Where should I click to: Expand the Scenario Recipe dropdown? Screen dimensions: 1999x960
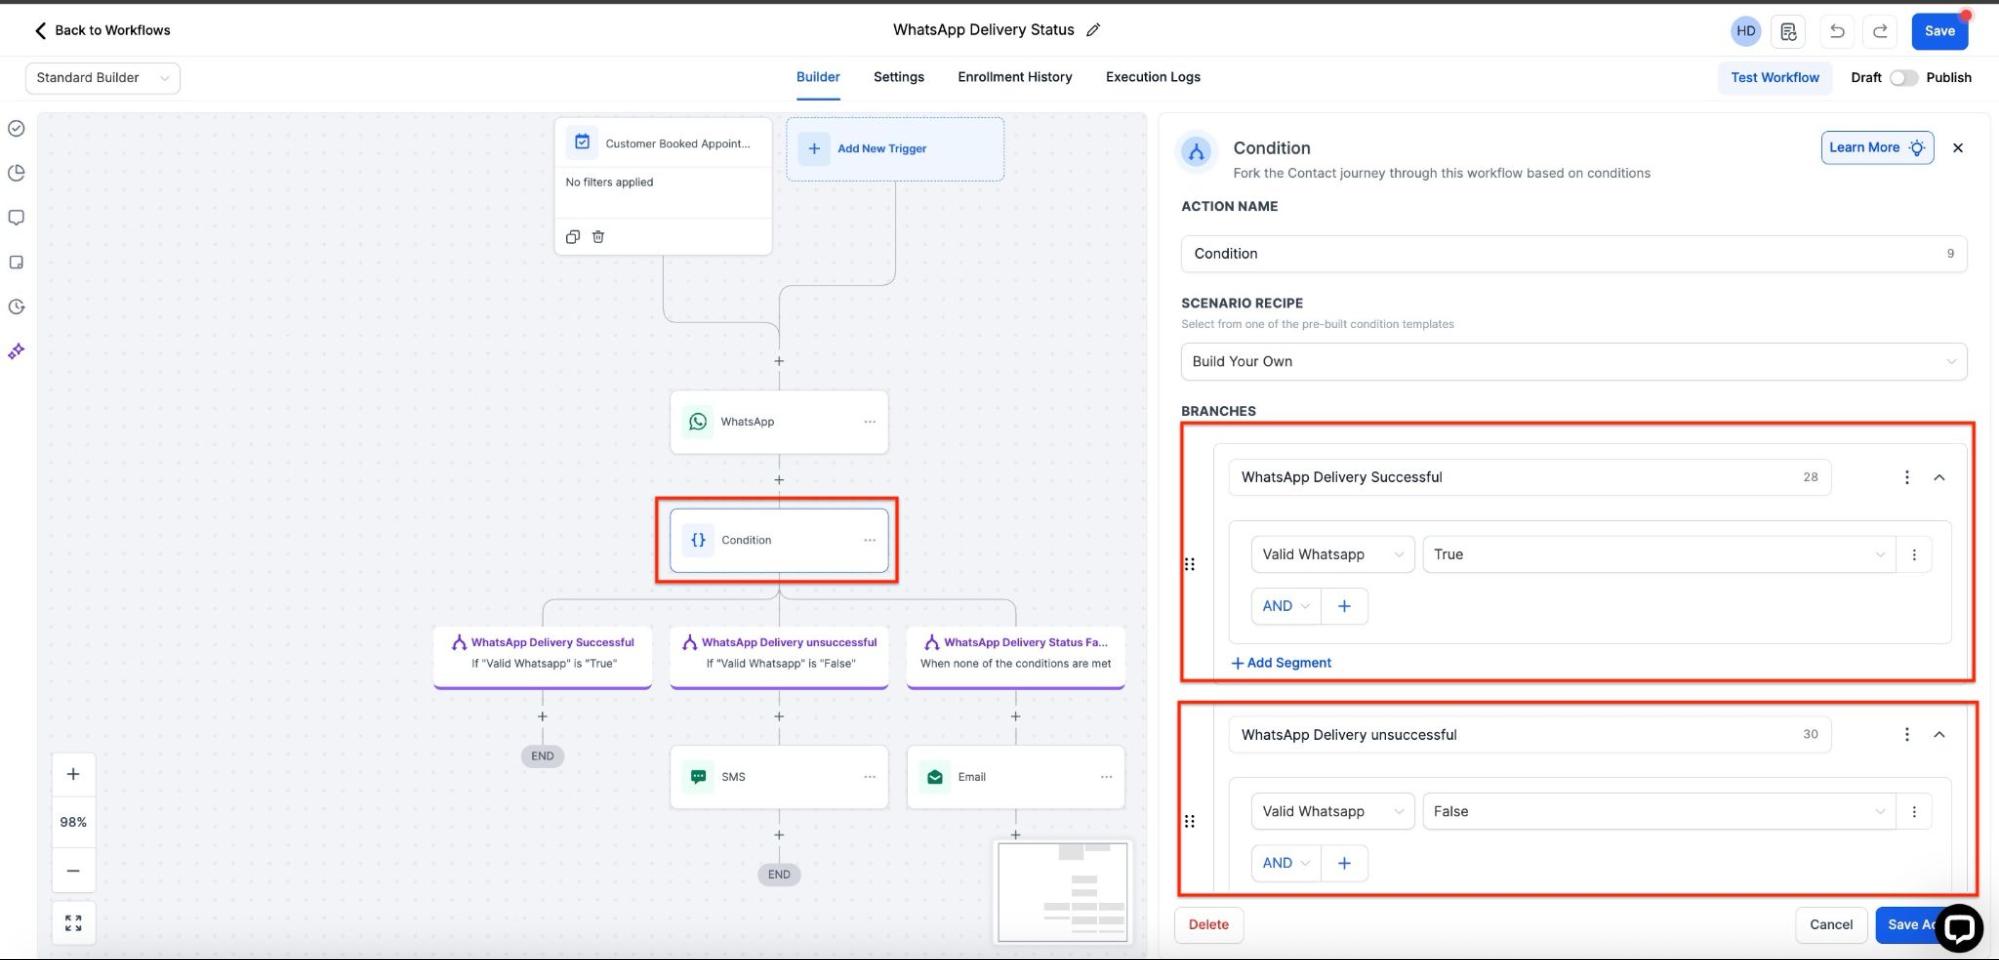(x=1573, y=362)
